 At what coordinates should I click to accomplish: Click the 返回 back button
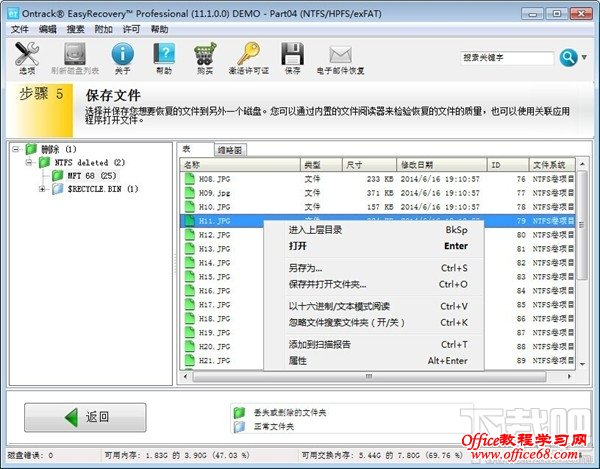(x=85, y=417)
